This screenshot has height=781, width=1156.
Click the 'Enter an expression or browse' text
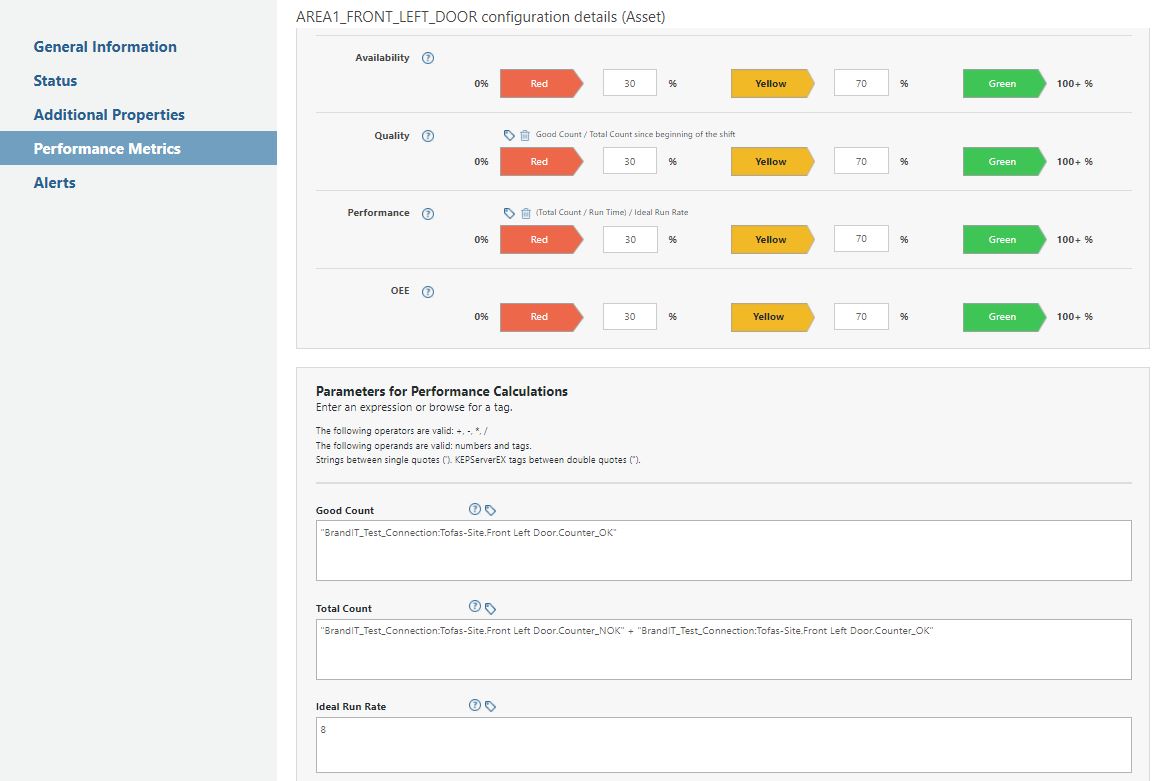(x=414, y=407)
